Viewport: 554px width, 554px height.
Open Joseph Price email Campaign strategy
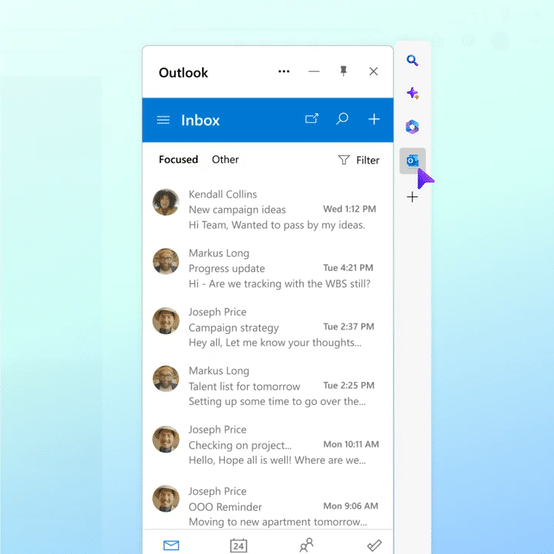(x=268, y=327)
